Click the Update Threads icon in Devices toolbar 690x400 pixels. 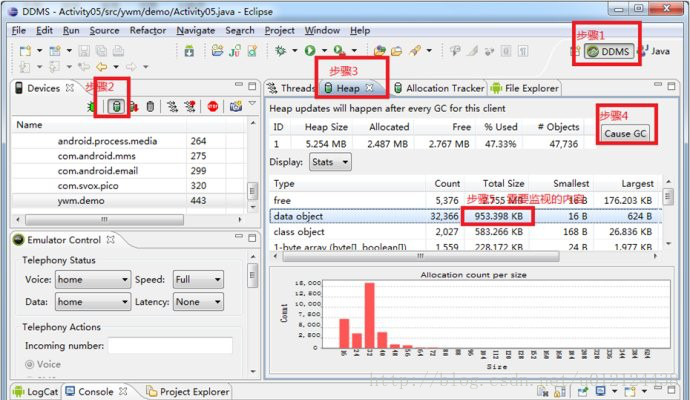(x=172, y=106)
